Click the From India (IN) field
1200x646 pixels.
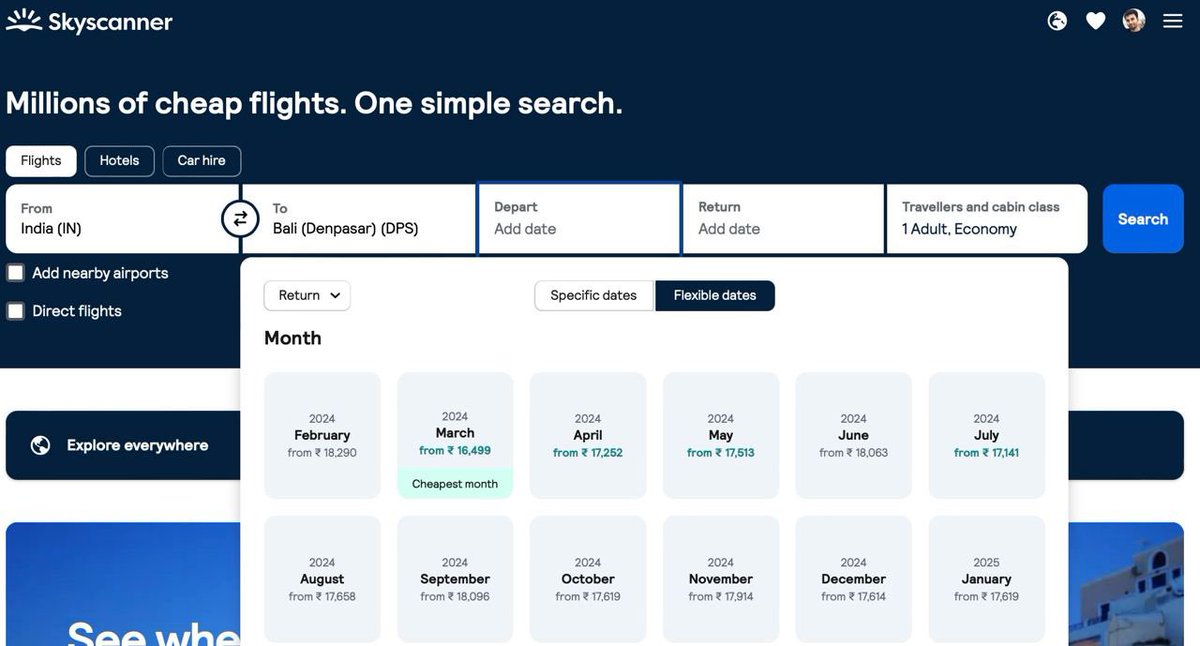pyautogui.click(x=122, y=219)
